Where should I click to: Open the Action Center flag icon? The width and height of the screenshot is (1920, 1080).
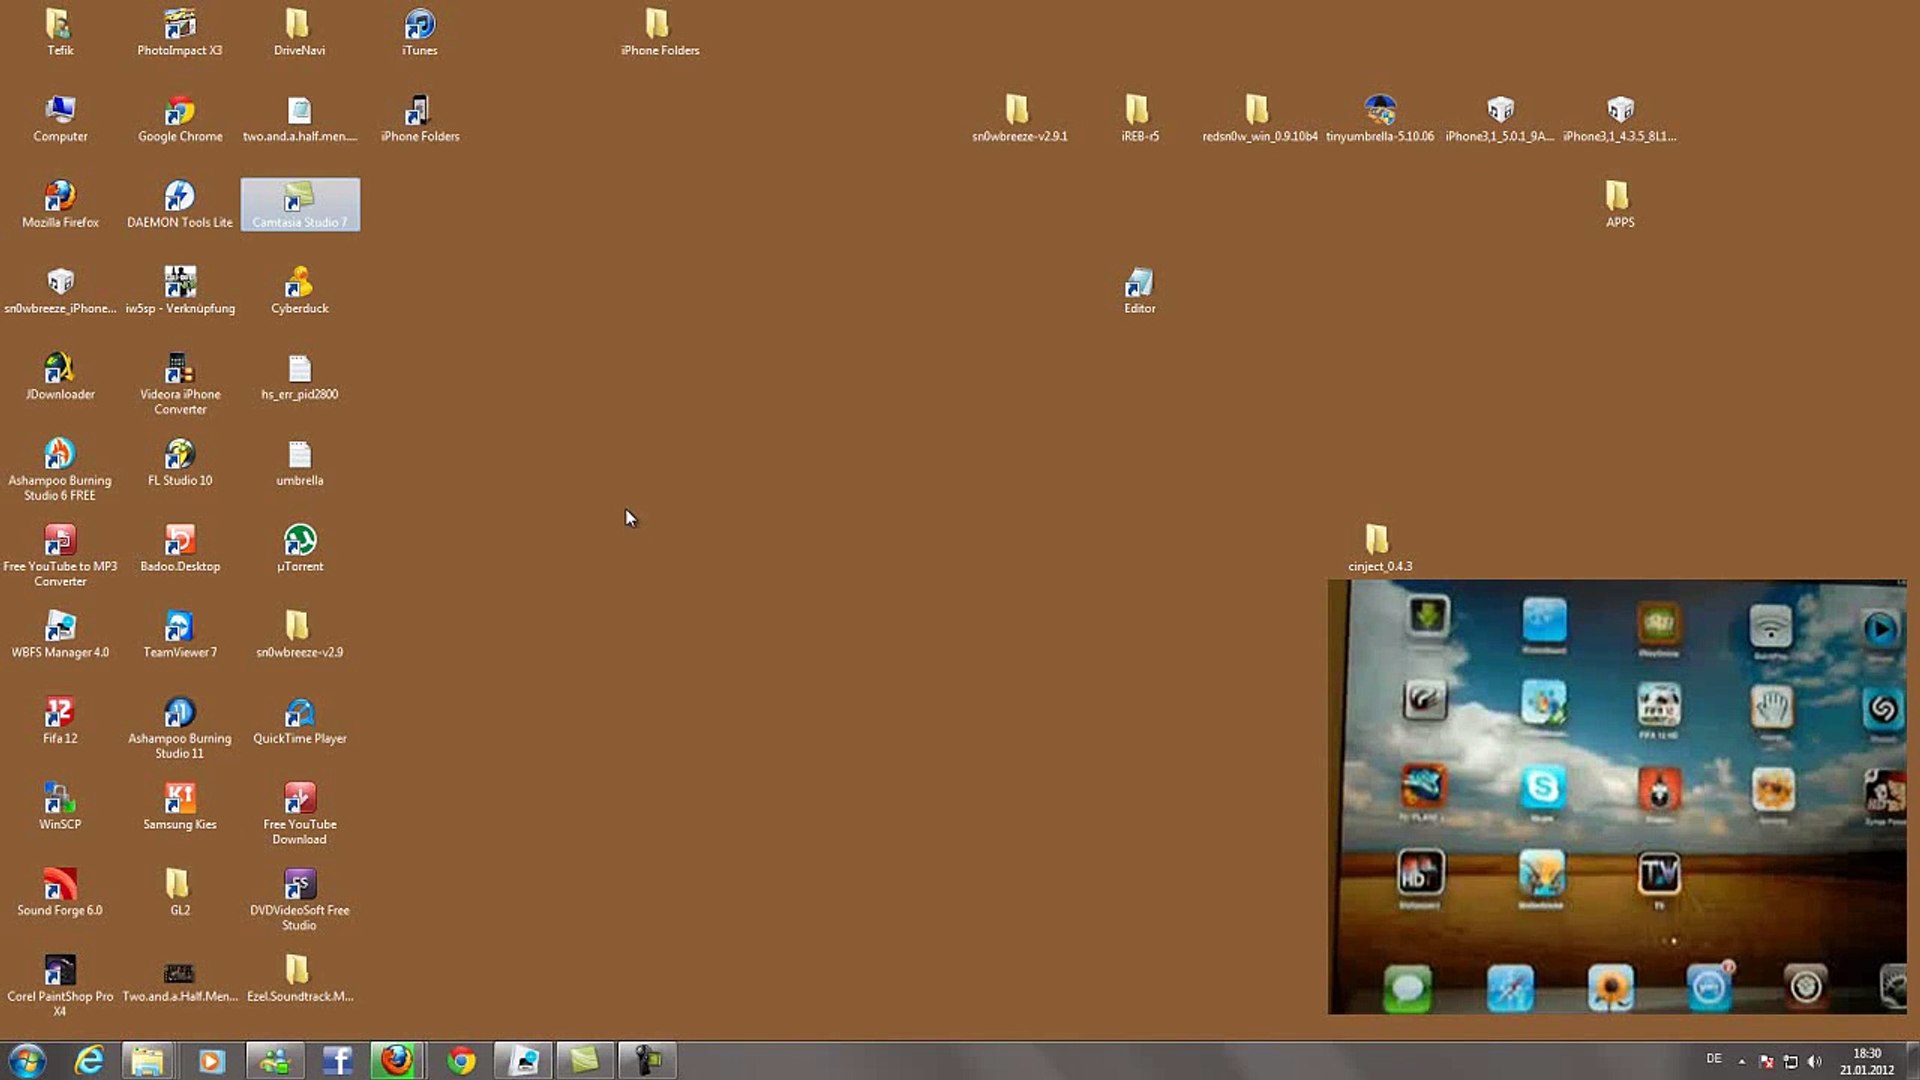pyautogui.click(x=1766, y=1061)
